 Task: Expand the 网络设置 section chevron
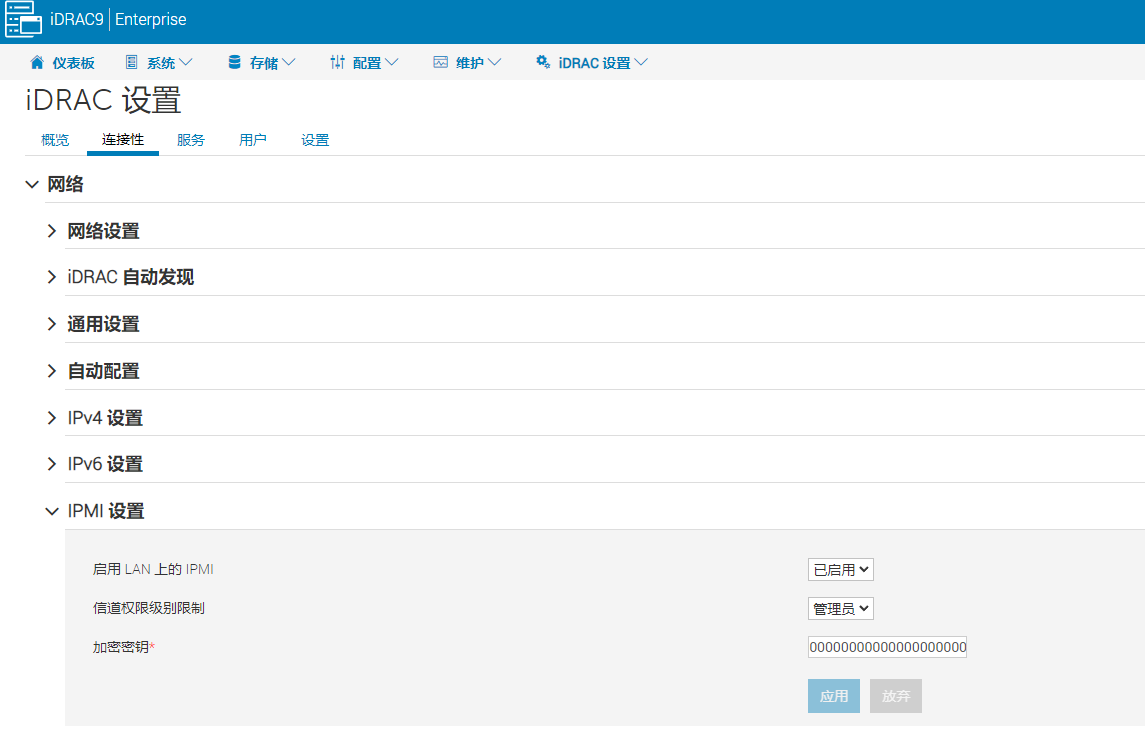click(x=52, y=231)
